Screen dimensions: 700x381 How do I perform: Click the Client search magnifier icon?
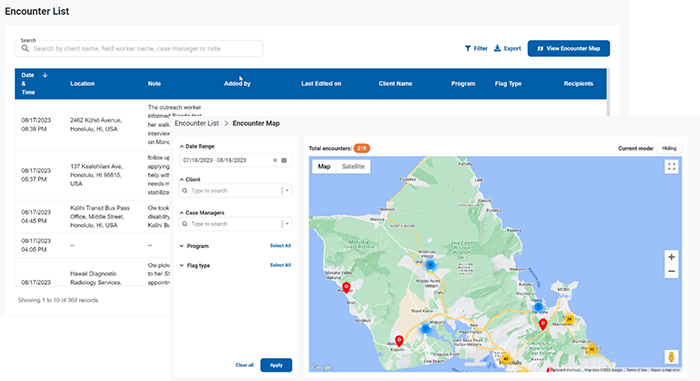coord(185,191)
